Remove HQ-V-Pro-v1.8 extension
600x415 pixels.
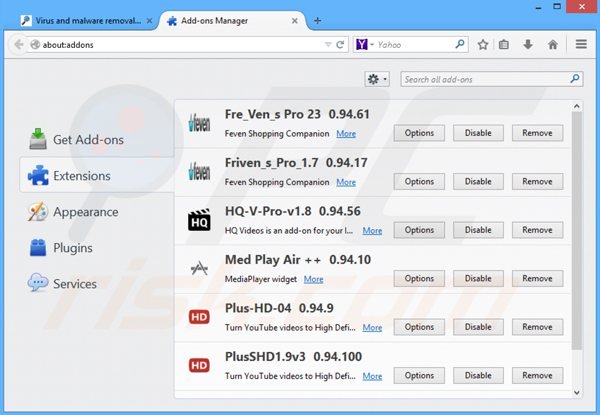[537, 230]
